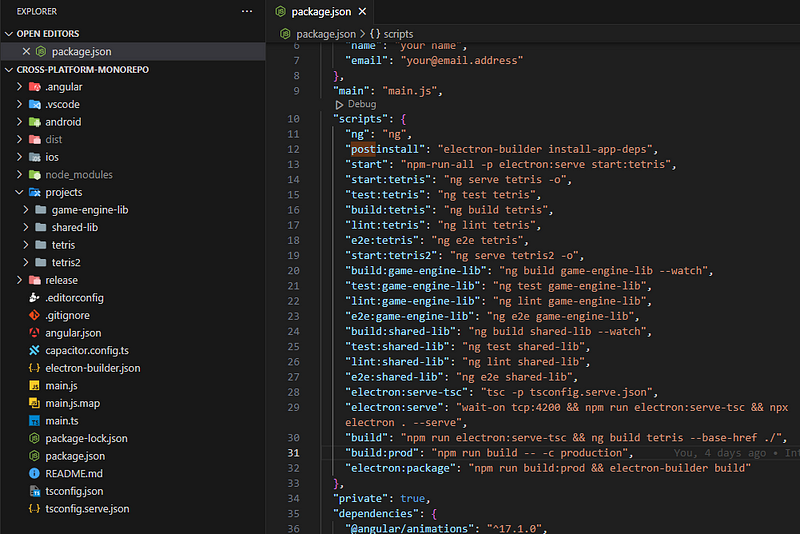Expand the .angular folder chevron

click(x=19, y=87)
